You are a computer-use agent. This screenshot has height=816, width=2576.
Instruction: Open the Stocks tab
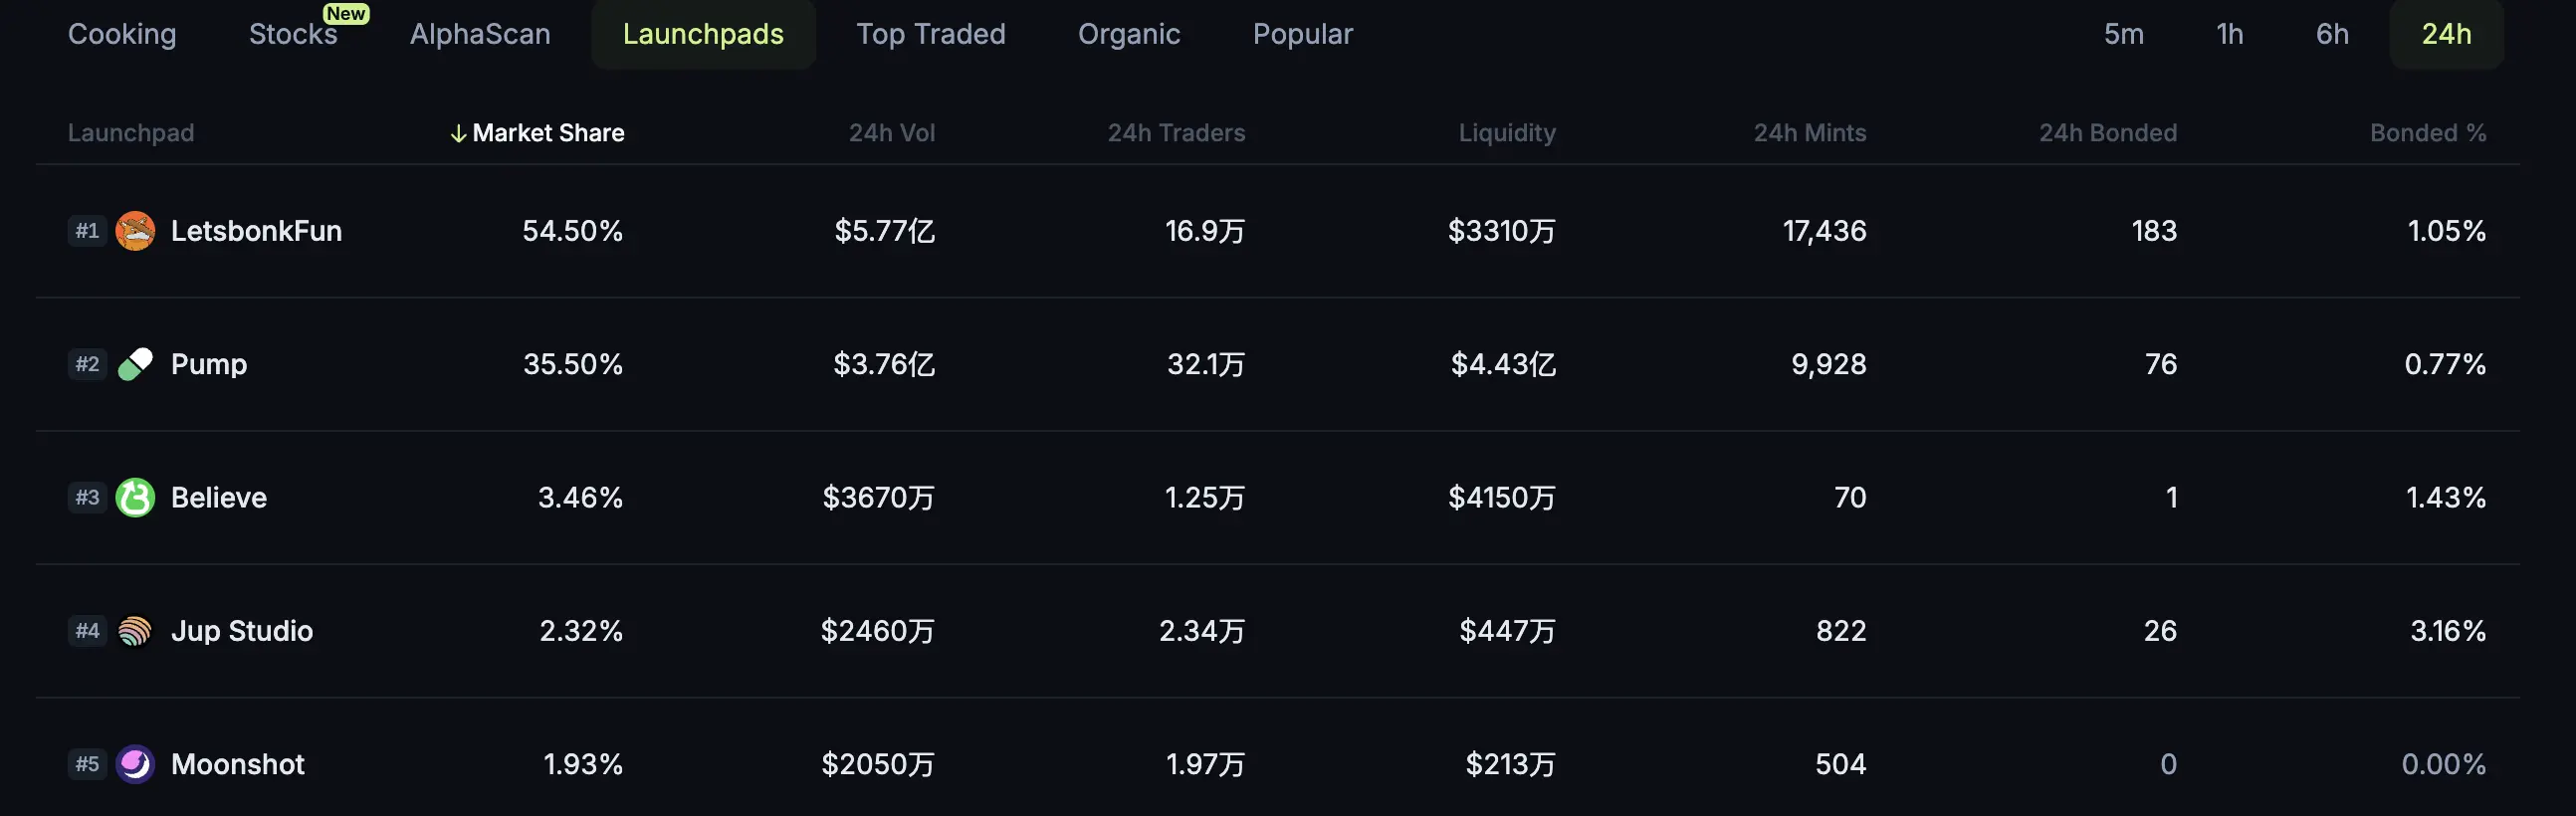tap(293, 34)
